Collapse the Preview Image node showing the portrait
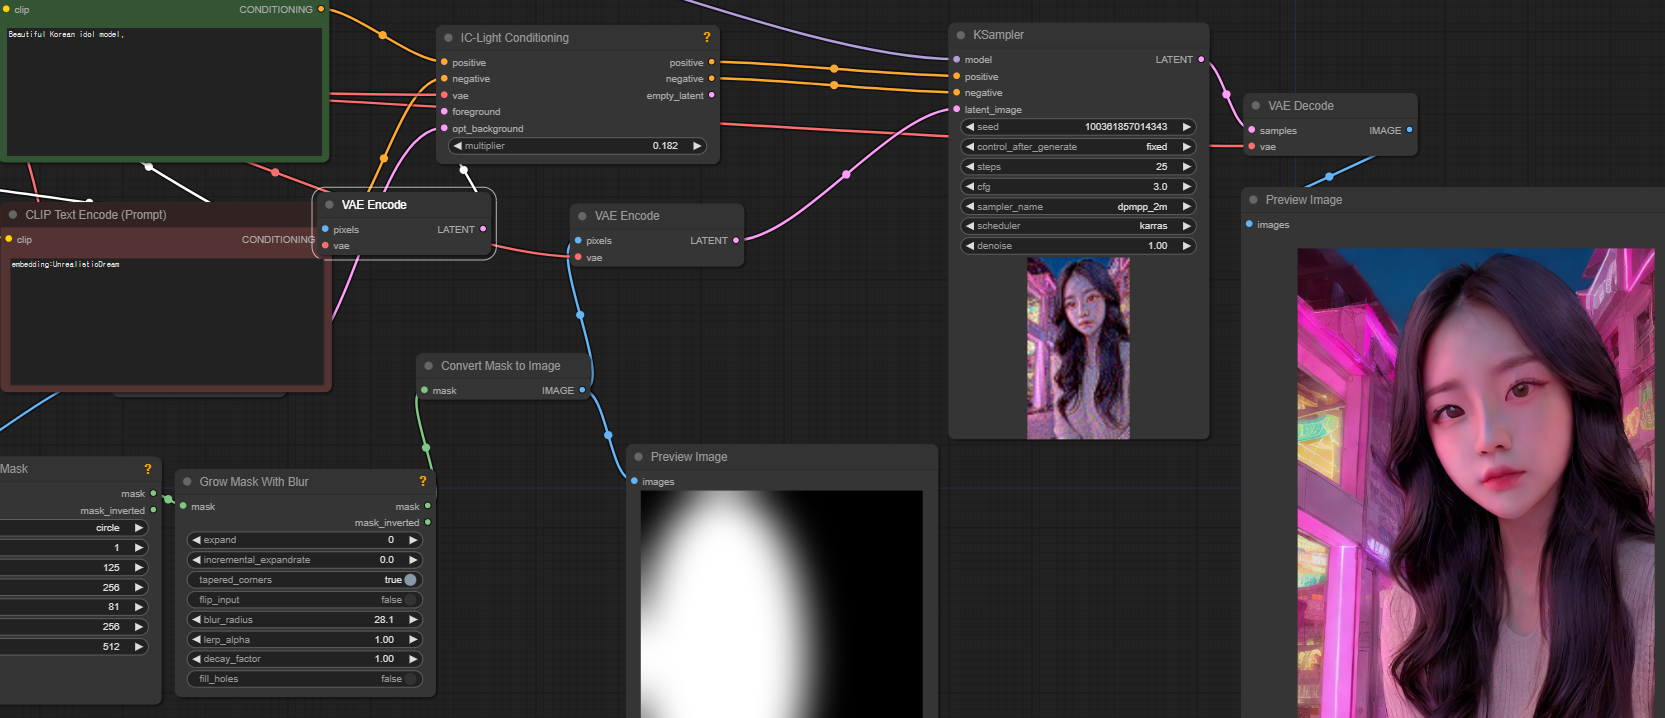This screenshot has width=1665, height=718. pos(1253,200)
